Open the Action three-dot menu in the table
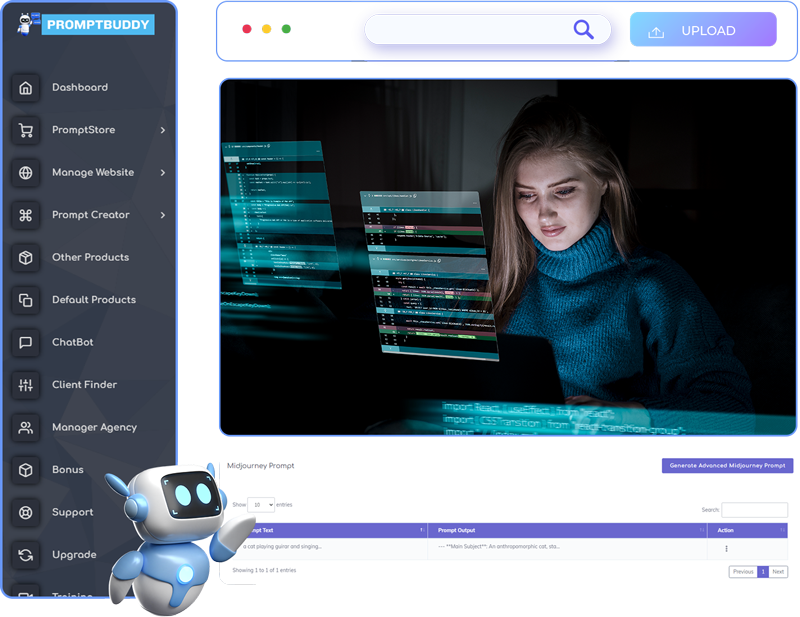Screen dimensions: 800x617 725,546
